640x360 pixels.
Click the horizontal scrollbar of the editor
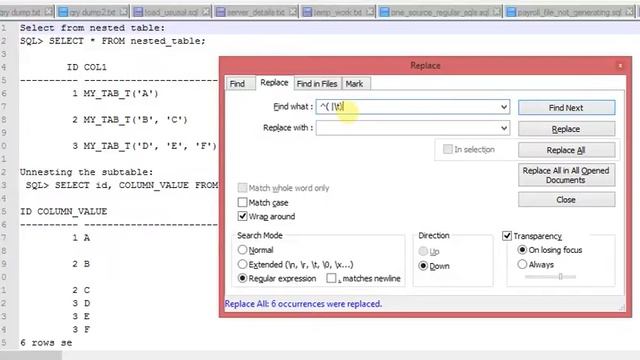tap(31, 356)
